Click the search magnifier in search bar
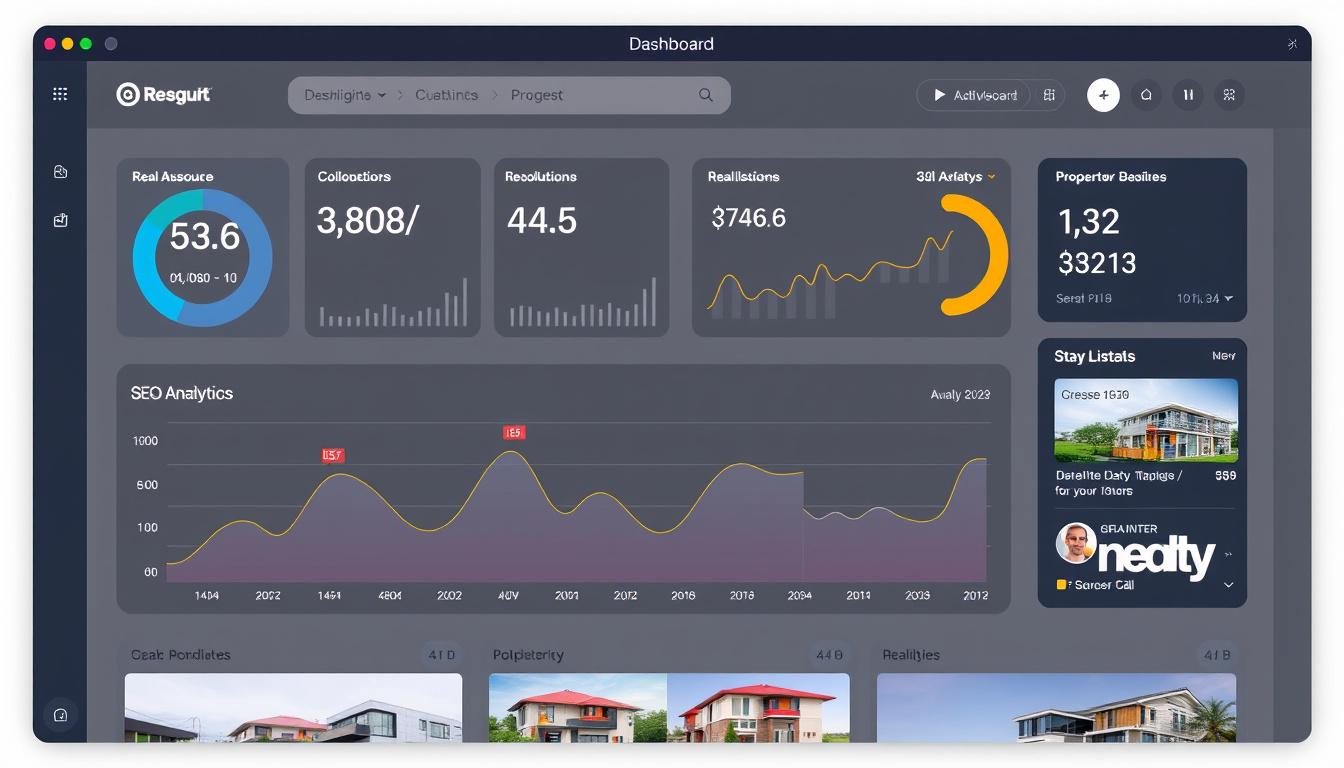The height and width of the screenshot is (768, 1344). (705, 95)
